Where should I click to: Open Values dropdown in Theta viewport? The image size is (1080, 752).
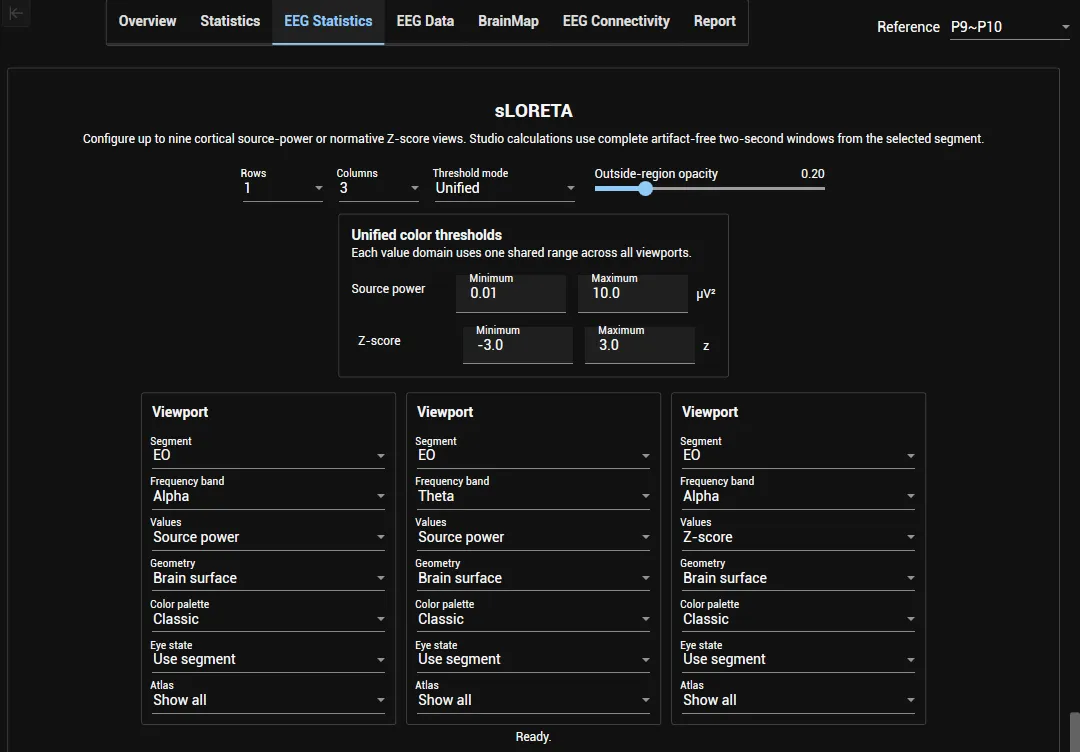533,537
